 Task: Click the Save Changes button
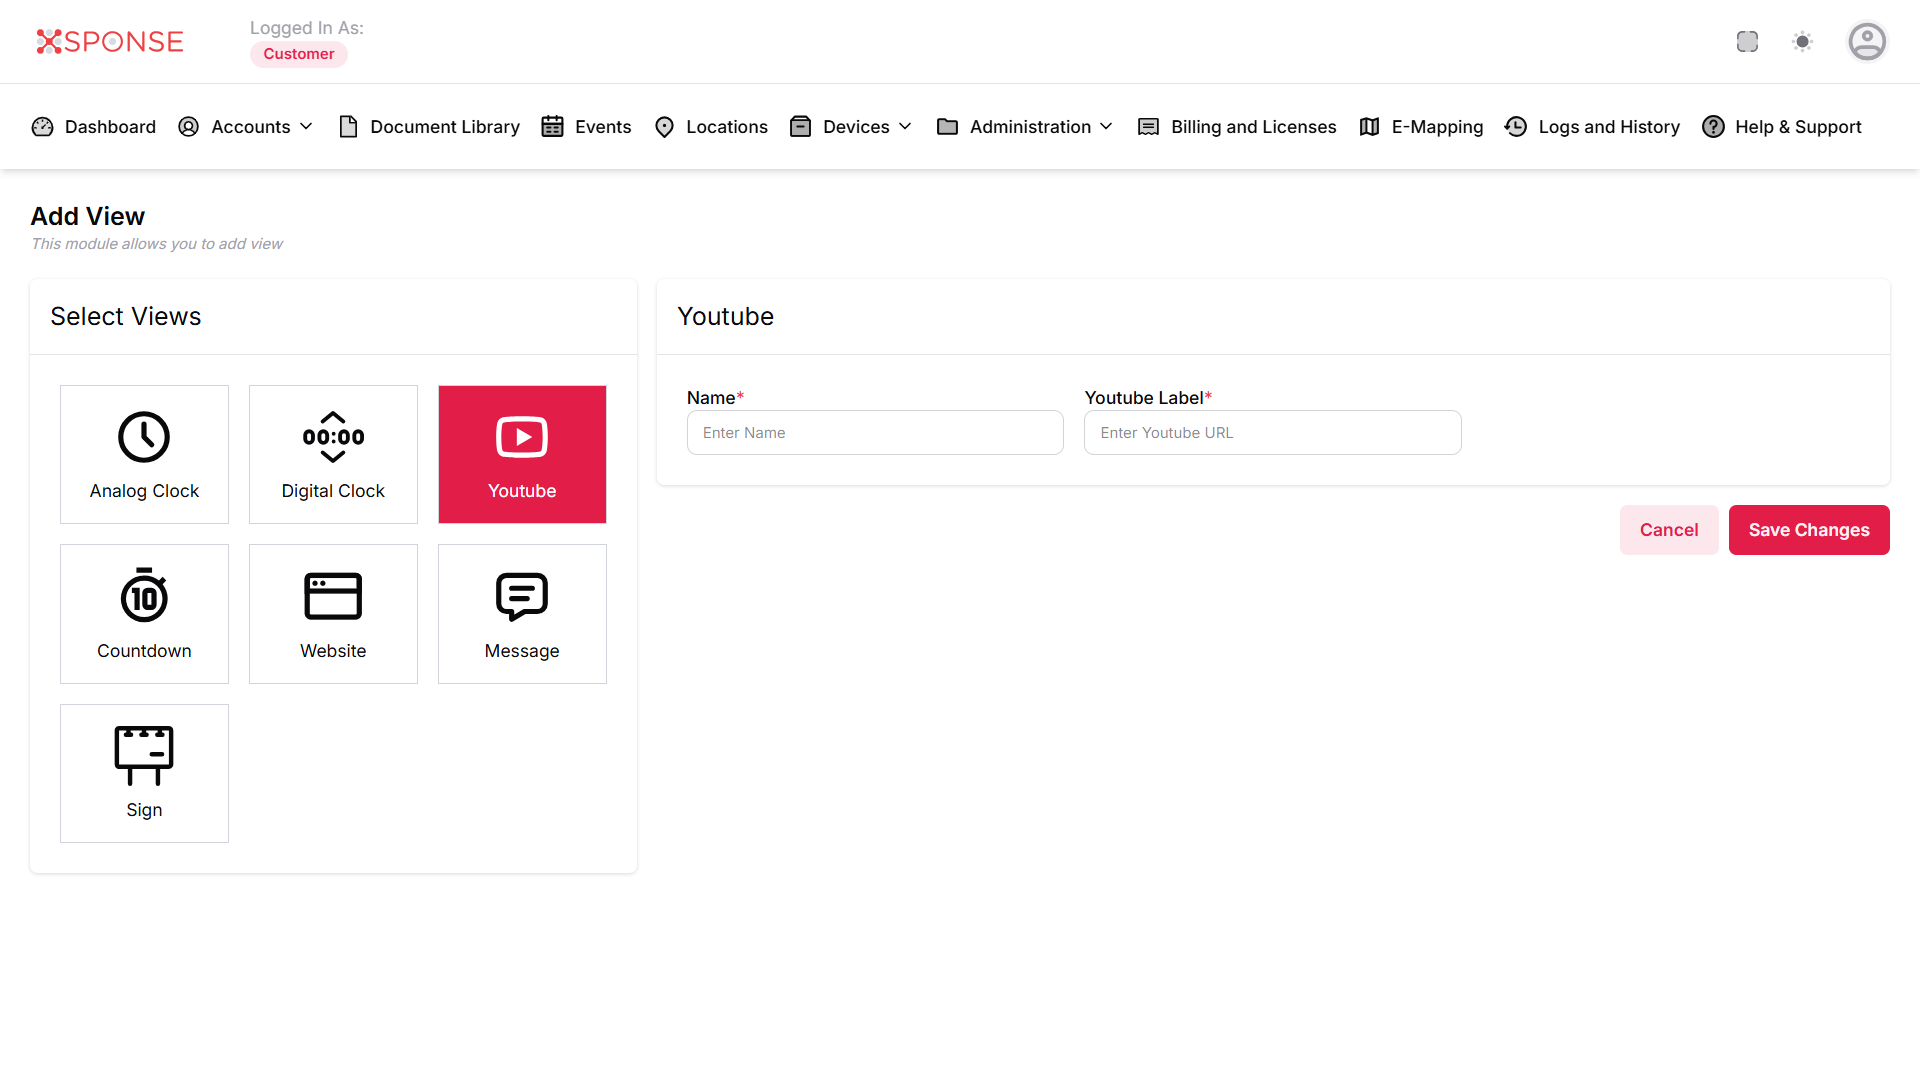1808,530
